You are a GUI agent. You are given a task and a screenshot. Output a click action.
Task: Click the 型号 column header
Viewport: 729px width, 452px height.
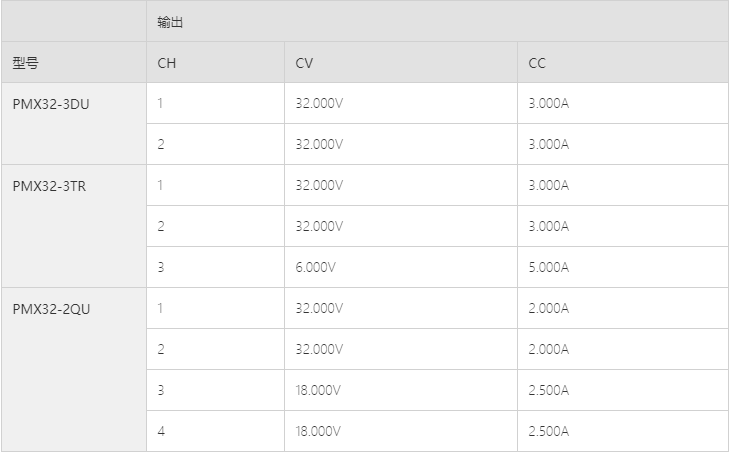(x=26, y=63)
